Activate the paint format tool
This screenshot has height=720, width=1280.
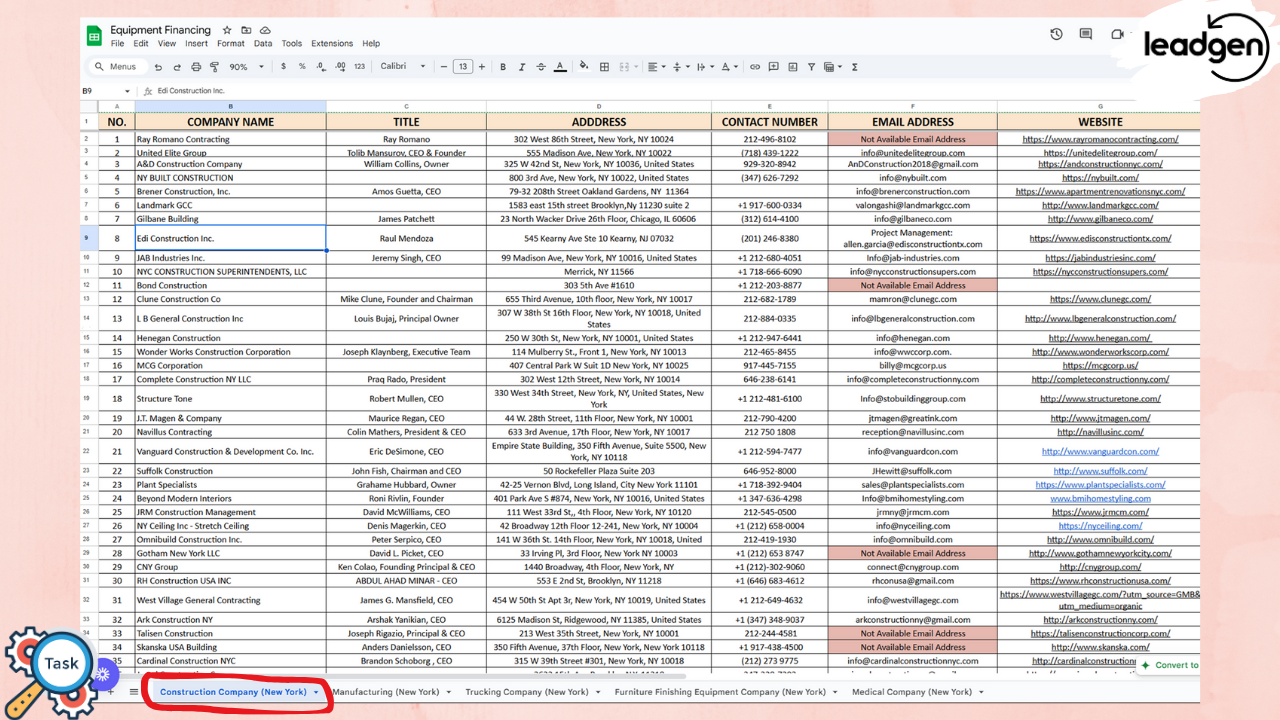pos(214,67)
